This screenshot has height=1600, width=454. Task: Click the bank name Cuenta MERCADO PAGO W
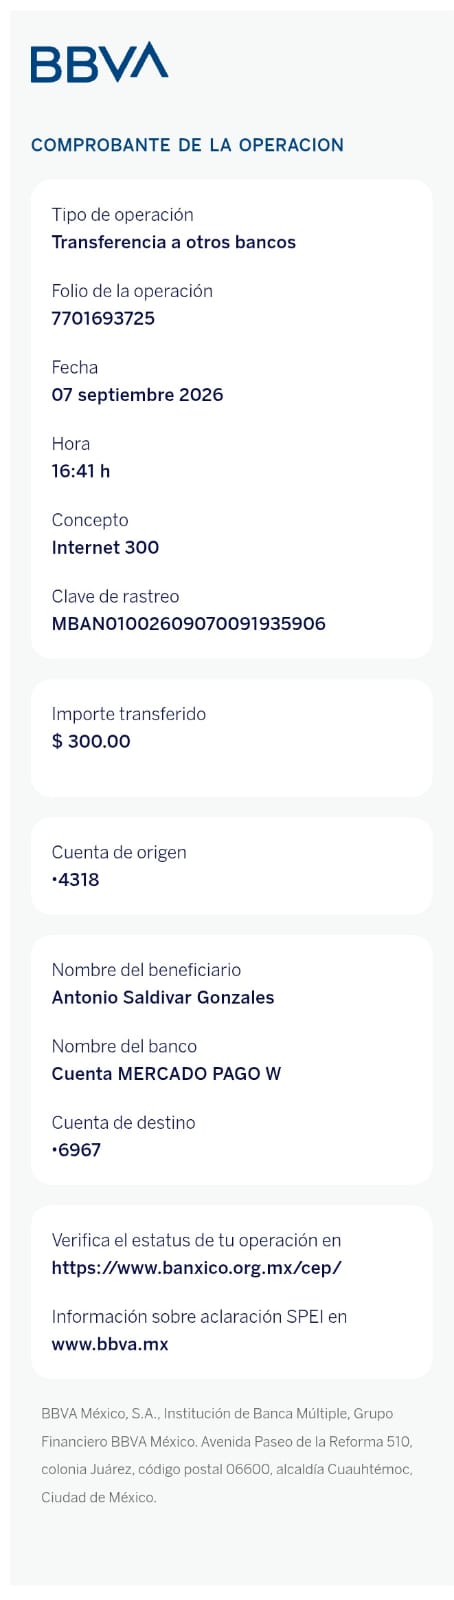(x=166, y=1073)
